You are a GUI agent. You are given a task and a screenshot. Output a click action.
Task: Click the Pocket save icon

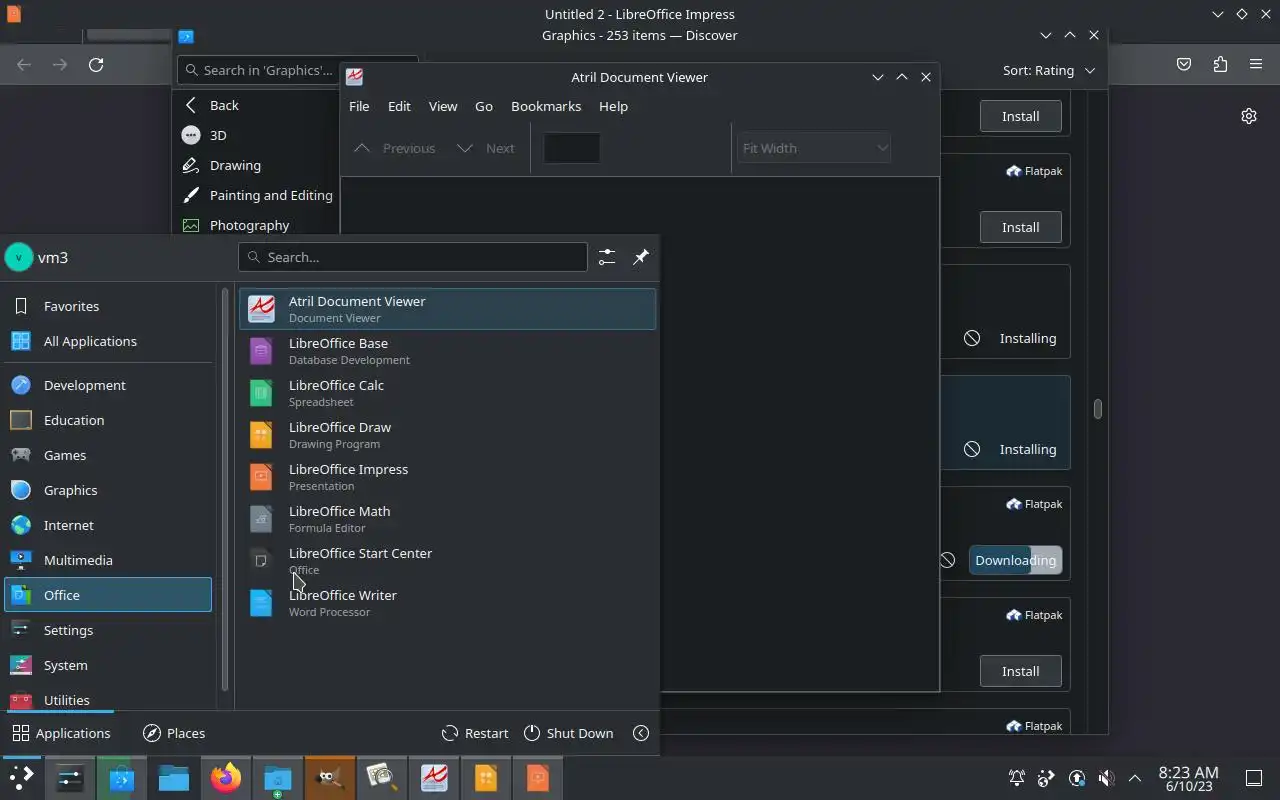[1184, 65]
